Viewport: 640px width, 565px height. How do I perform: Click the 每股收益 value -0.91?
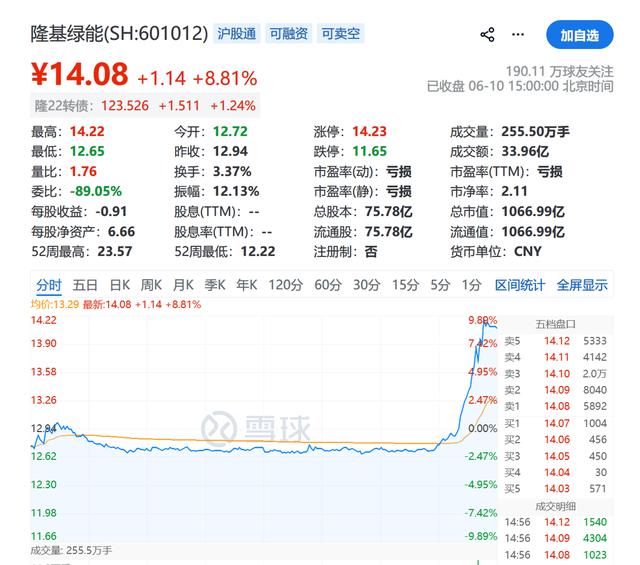111,211
